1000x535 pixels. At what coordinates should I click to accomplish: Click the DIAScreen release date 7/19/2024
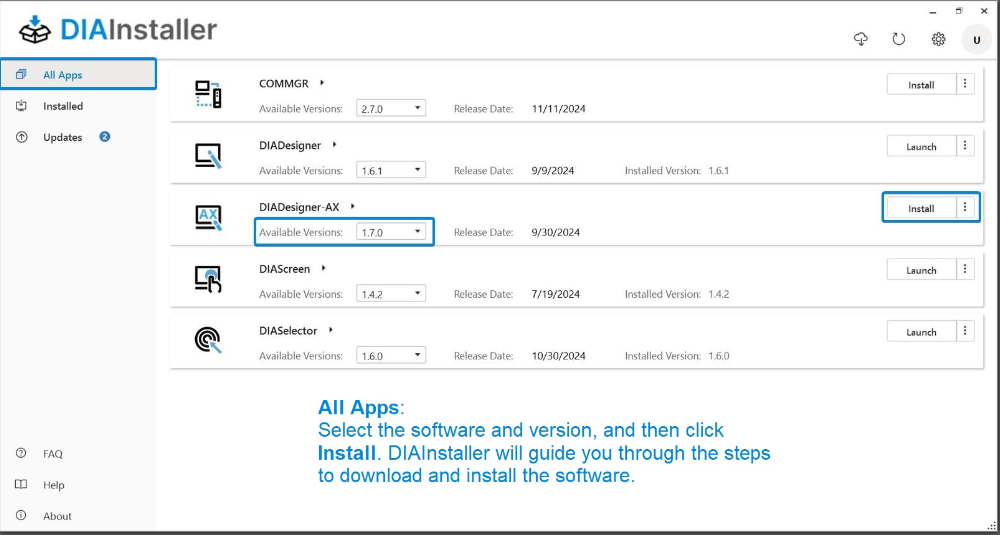coord(555,294)
